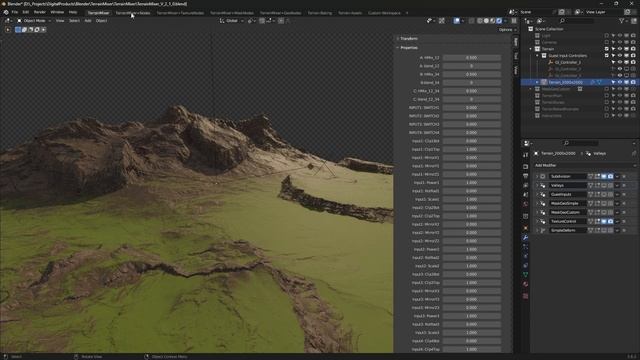Remove the Subdivision modifier with X

click(624, 176)
